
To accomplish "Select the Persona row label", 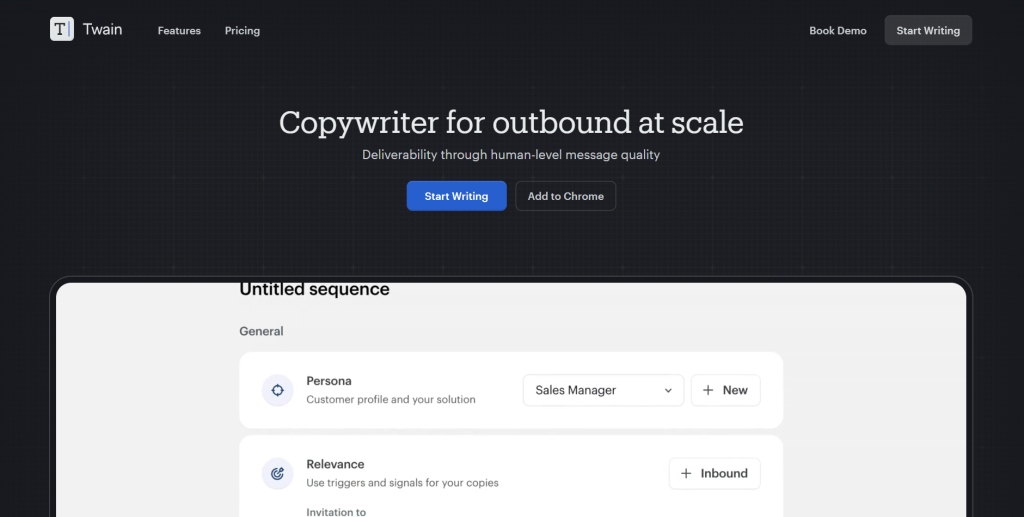I will coord(329,381).
